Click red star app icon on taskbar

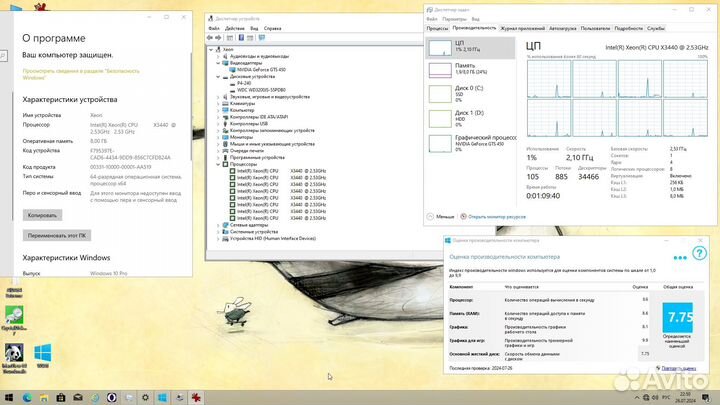click(196, 398)
